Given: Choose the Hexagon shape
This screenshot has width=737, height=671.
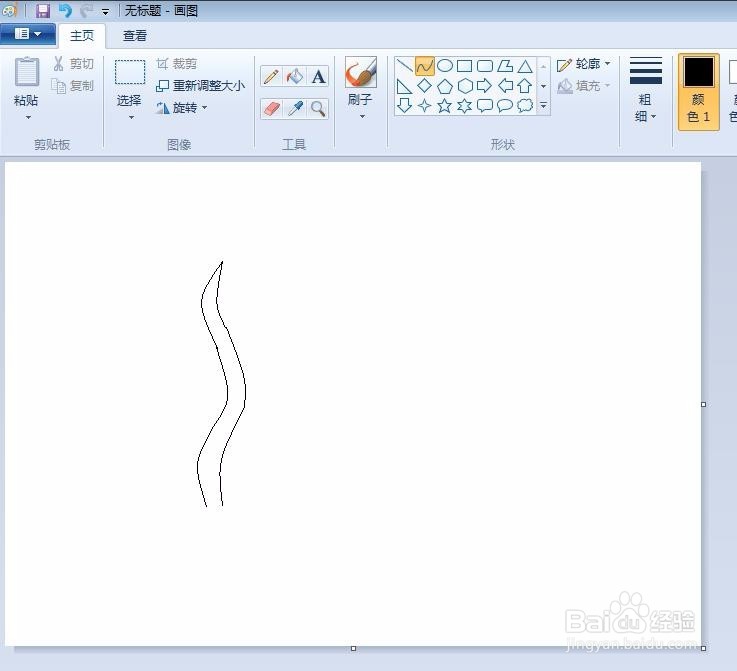Looking at the screenshot, I should [x=465, y=86].
